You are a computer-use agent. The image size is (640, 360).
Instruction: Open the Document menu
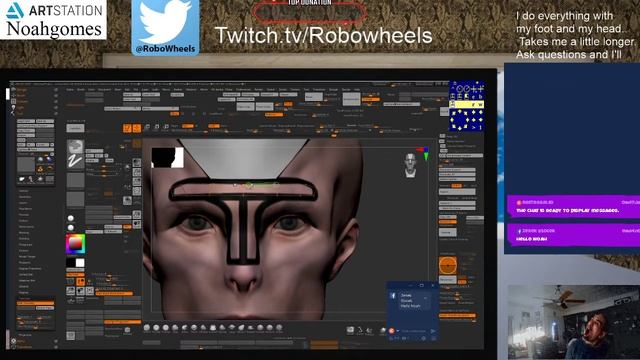coord(104,89)
